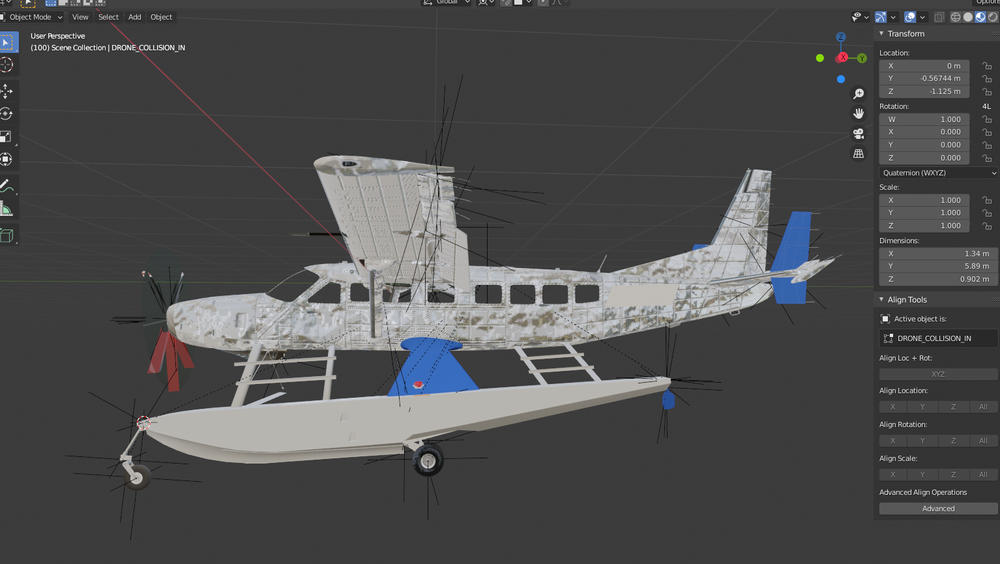Open the Add menu
The image size is (1000, 564).
[x=135, y=17]
